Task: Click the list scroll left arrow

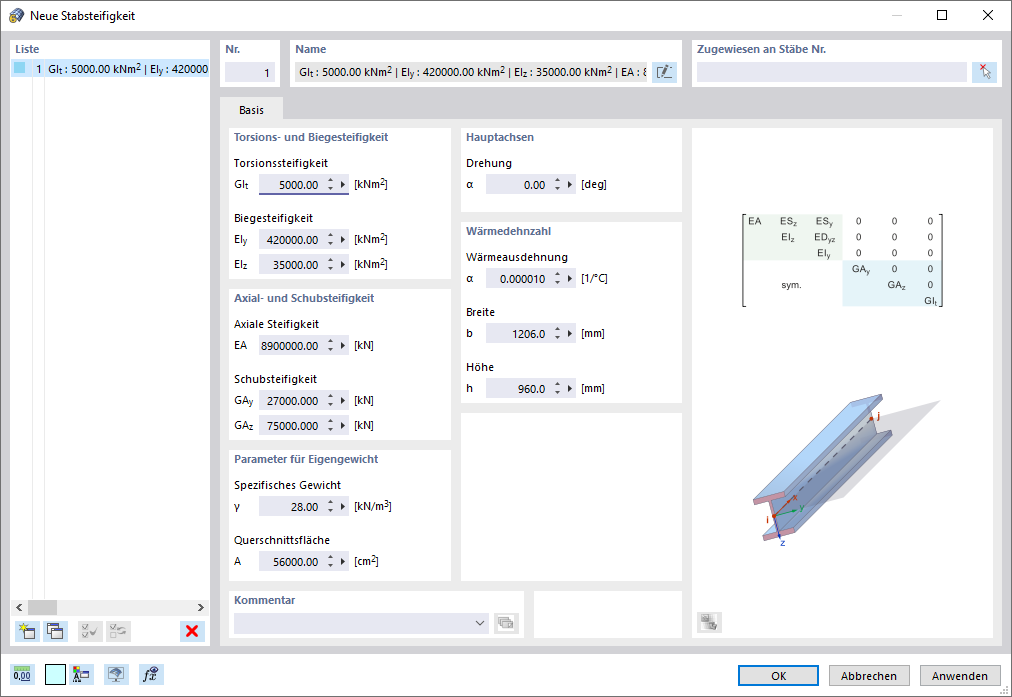Action: tap(19, 607)
